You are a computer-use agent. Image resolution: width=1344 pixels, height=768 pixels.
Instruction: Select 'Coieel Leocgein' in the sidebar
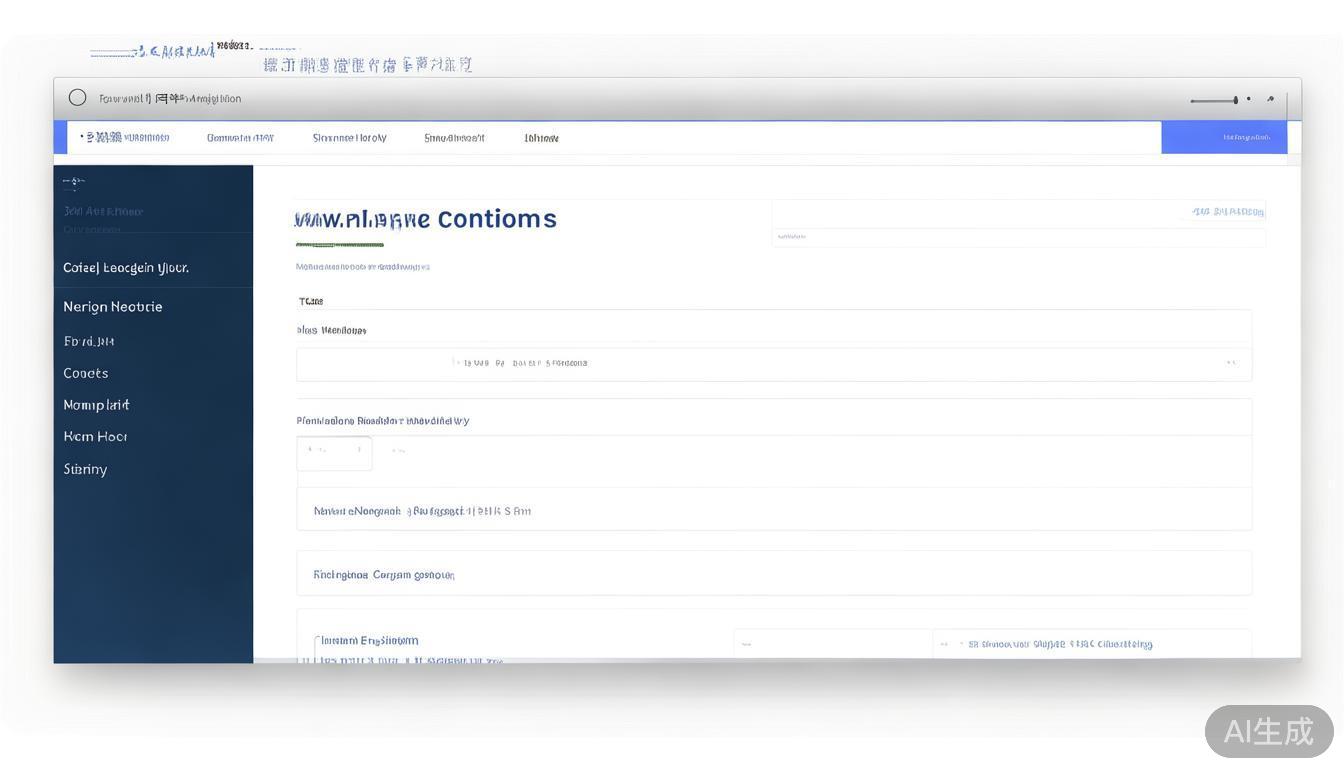(126, 268)
